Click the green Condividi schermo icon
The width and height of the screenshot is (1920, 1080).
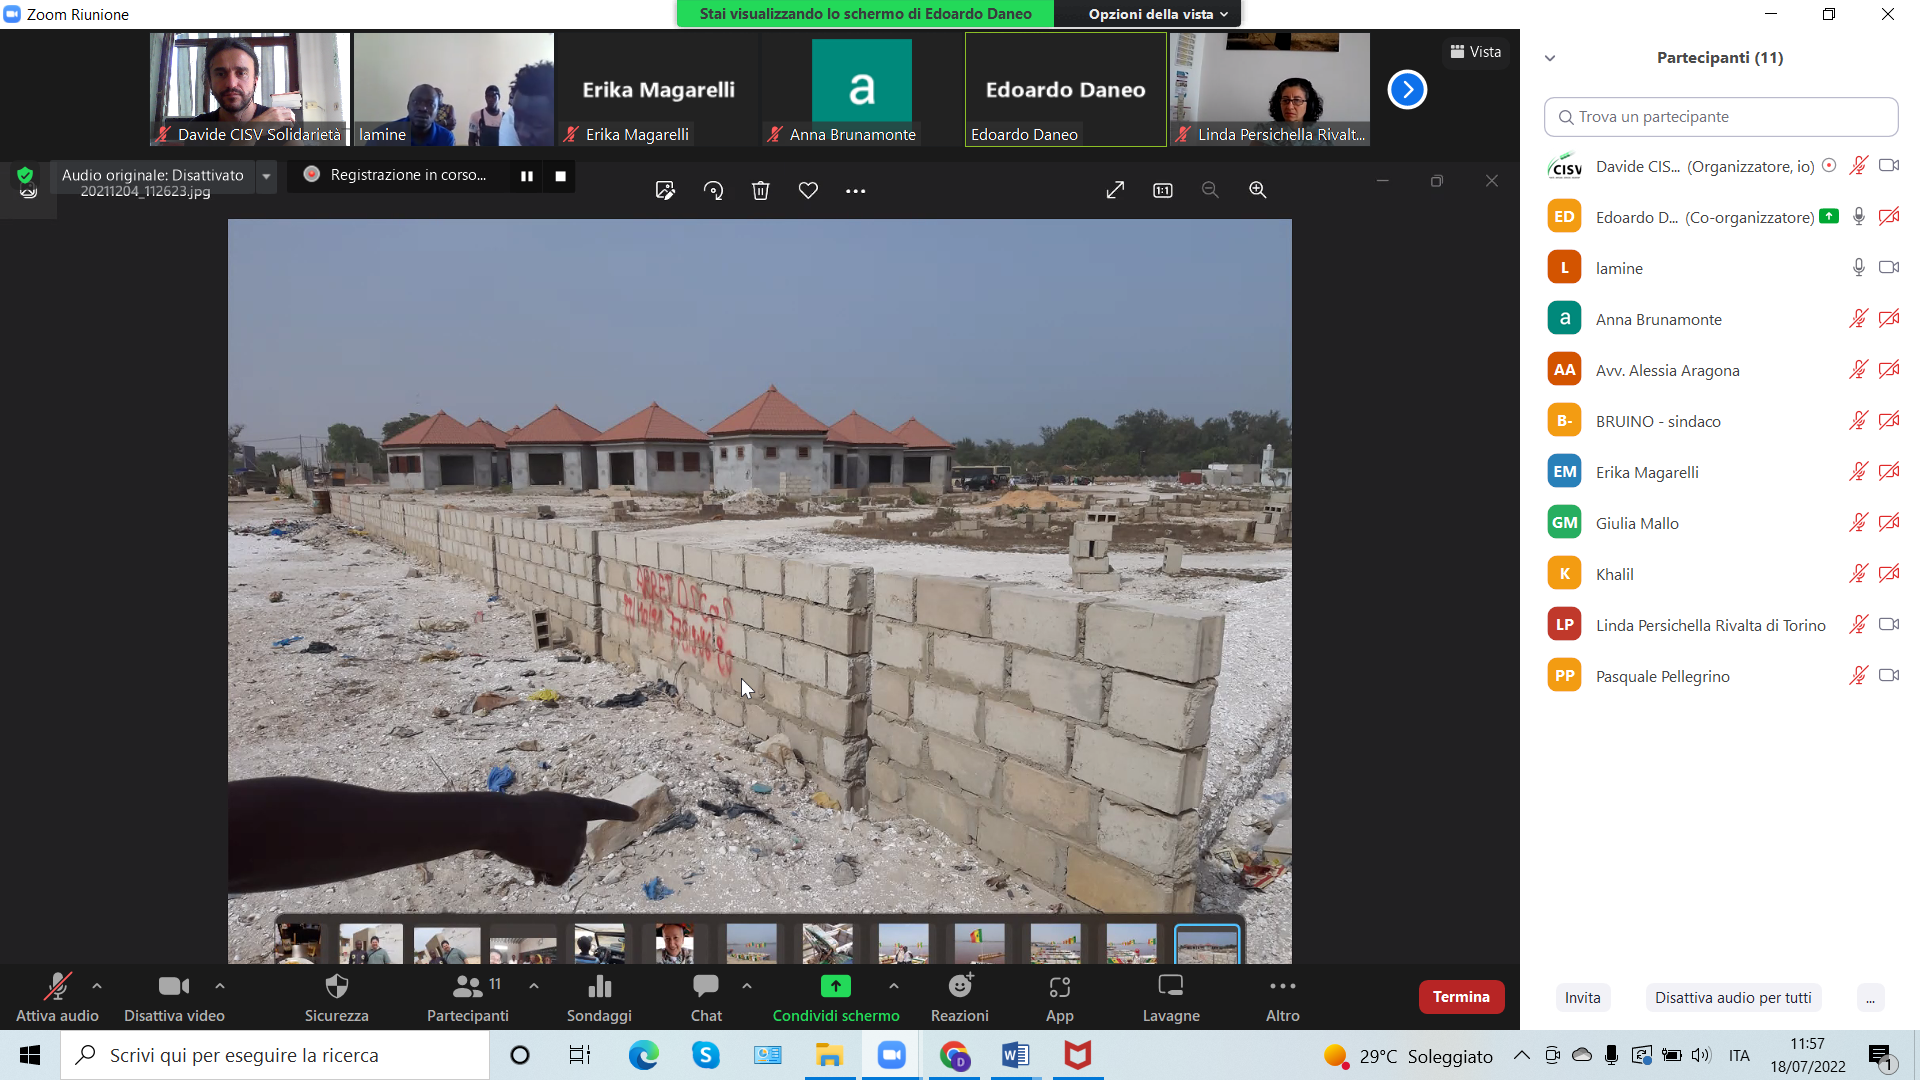836,986
